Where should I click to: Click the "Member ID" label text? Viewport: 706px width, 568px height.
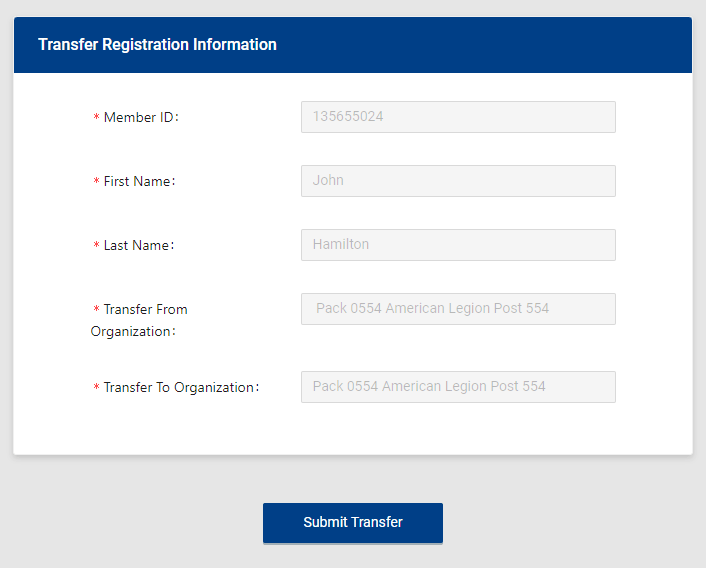point(140,118)
